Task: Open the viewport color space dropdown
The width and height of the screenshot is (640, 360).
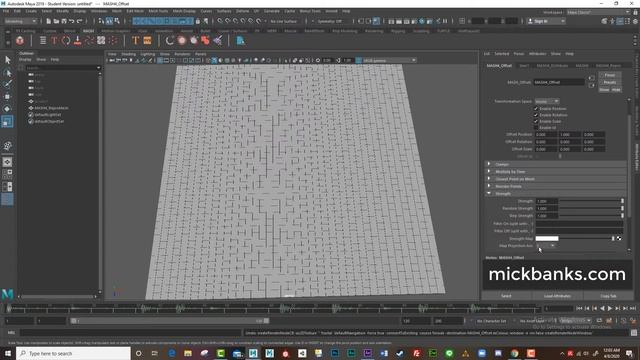Action: [389, 60]
